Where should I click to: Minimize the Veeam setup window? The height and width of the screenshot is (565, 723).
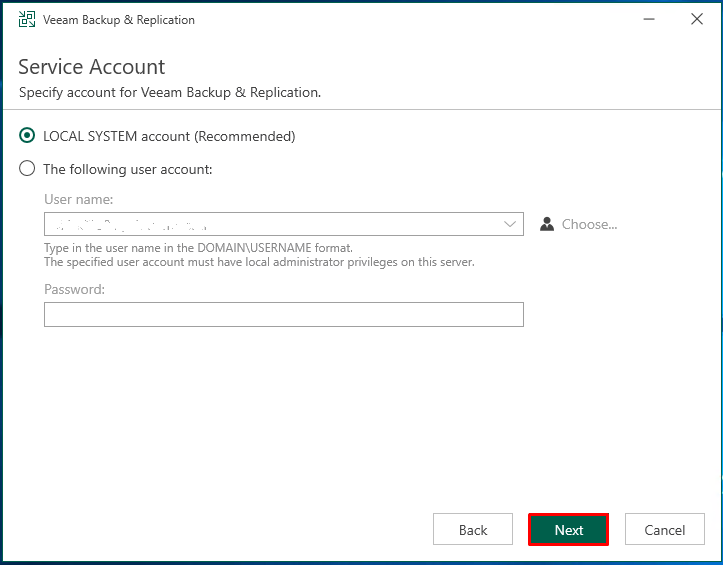(x=649, y=19)
